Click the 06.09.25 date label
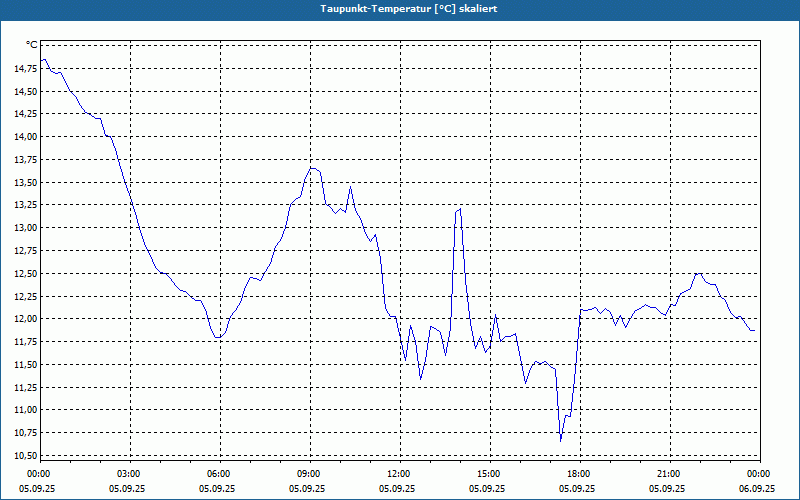800x500 pixels. (757, 488)
